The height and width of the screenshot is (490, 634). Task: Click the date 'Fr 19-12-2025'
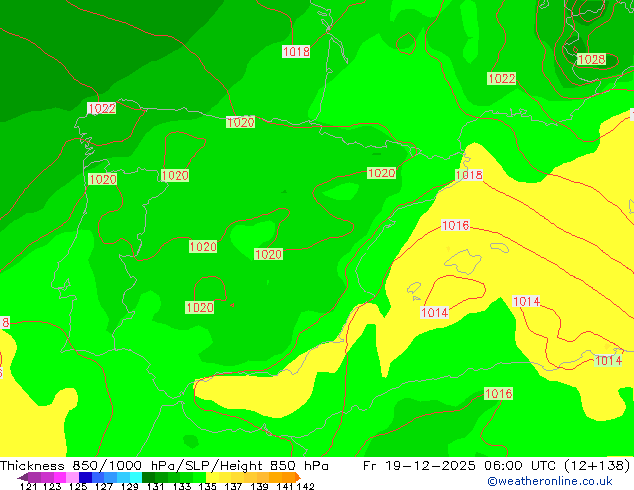pos(419,465)
